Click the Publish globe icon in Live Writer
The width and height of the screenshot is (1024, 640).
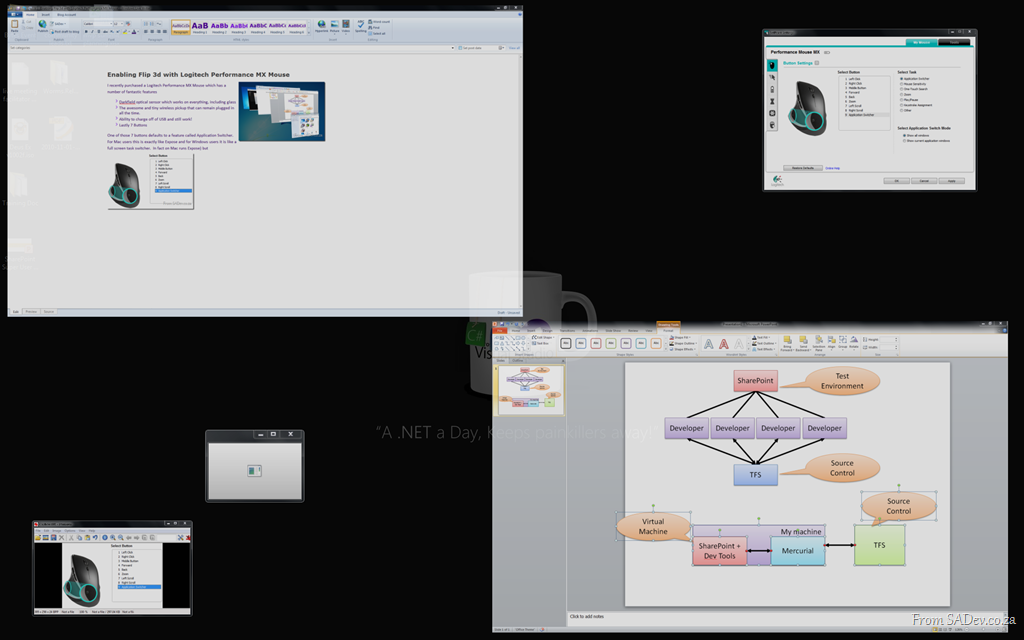click(x=42, y=25)
